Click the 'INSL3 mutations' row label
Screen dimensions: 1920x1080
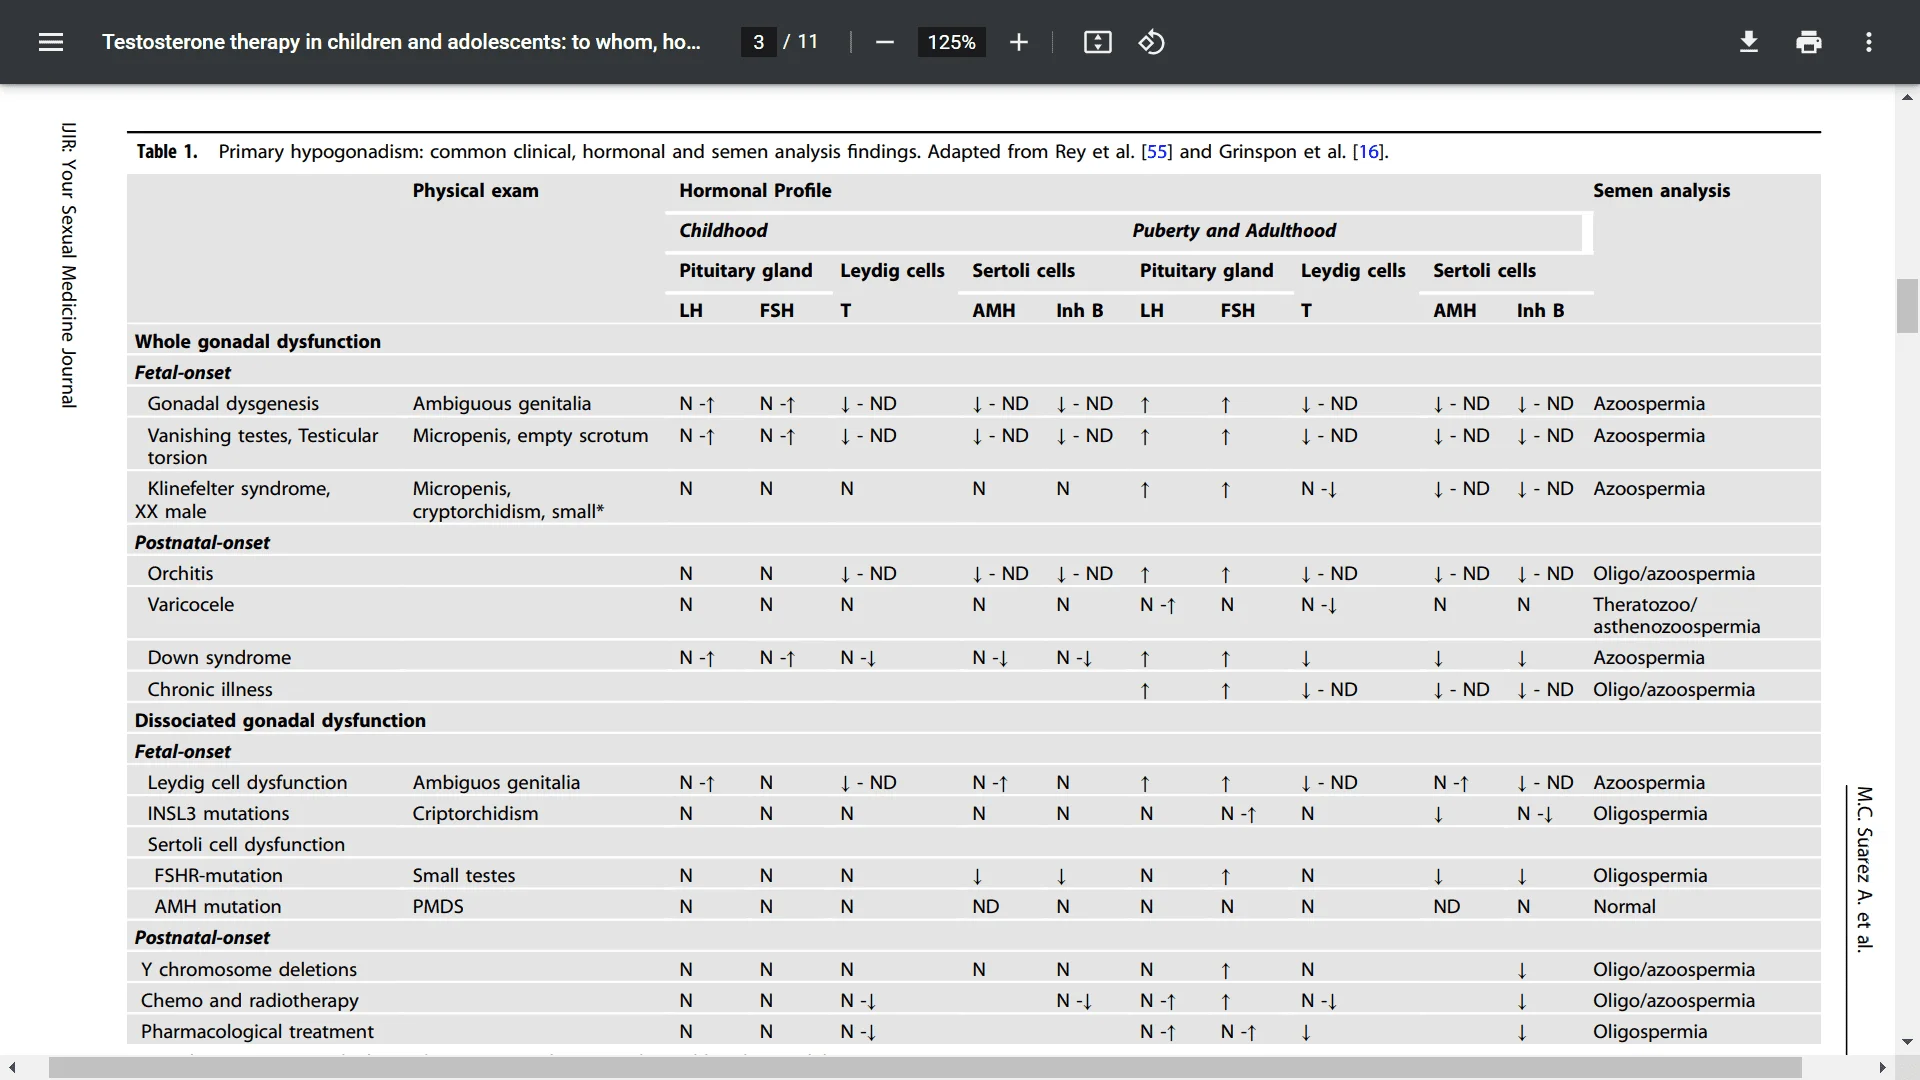(218, 813)
